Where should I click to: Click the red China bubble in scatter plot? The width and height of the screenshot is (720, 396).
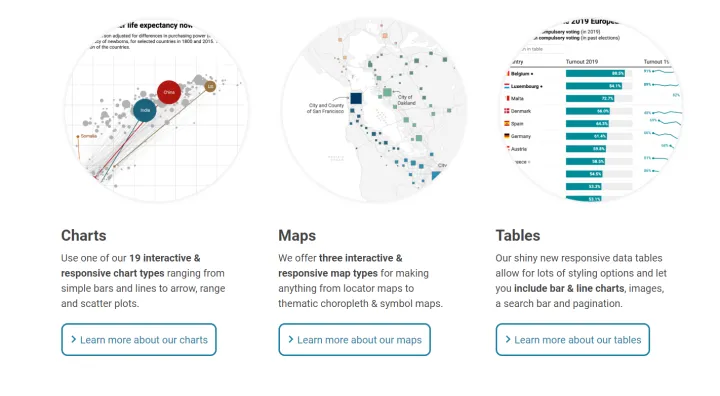click(x=169, y=92)
